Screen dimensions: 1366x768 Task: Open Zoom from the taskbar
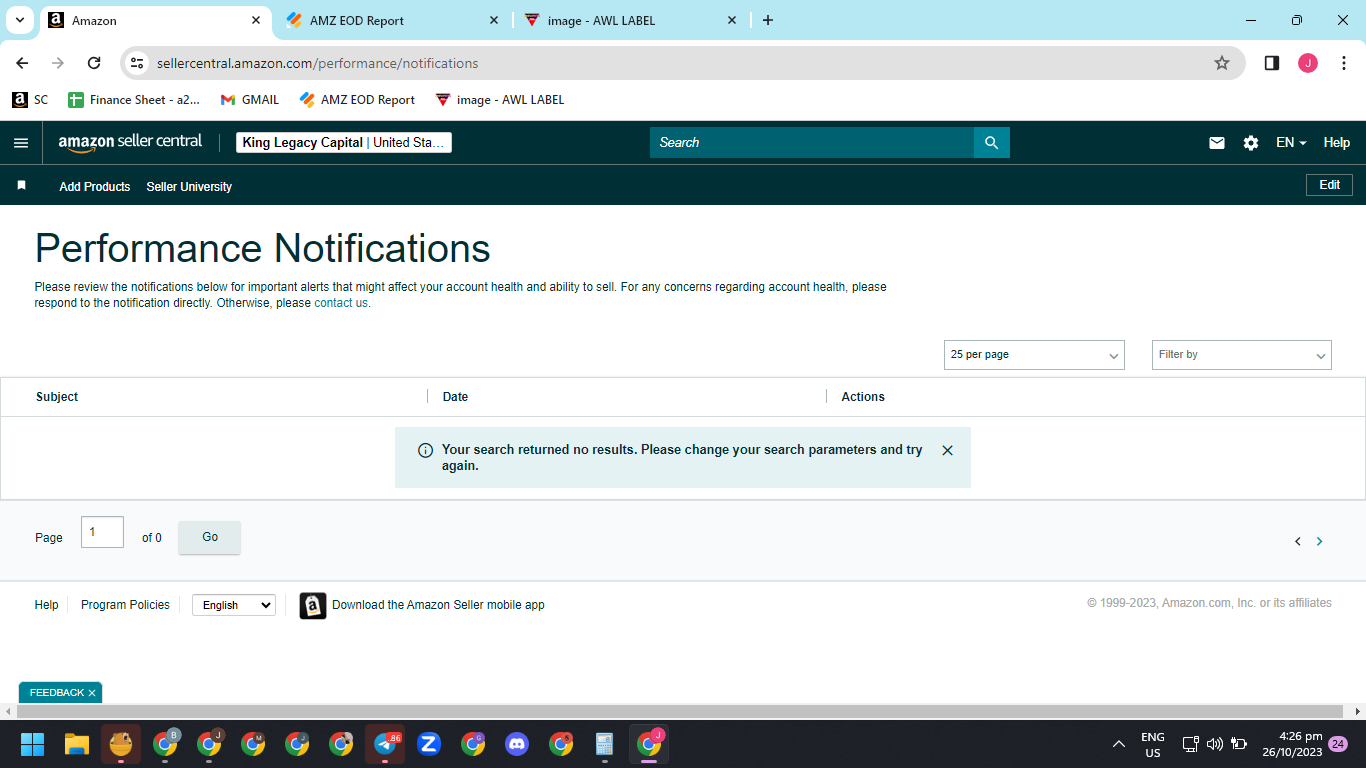click(x=429, y=744)
